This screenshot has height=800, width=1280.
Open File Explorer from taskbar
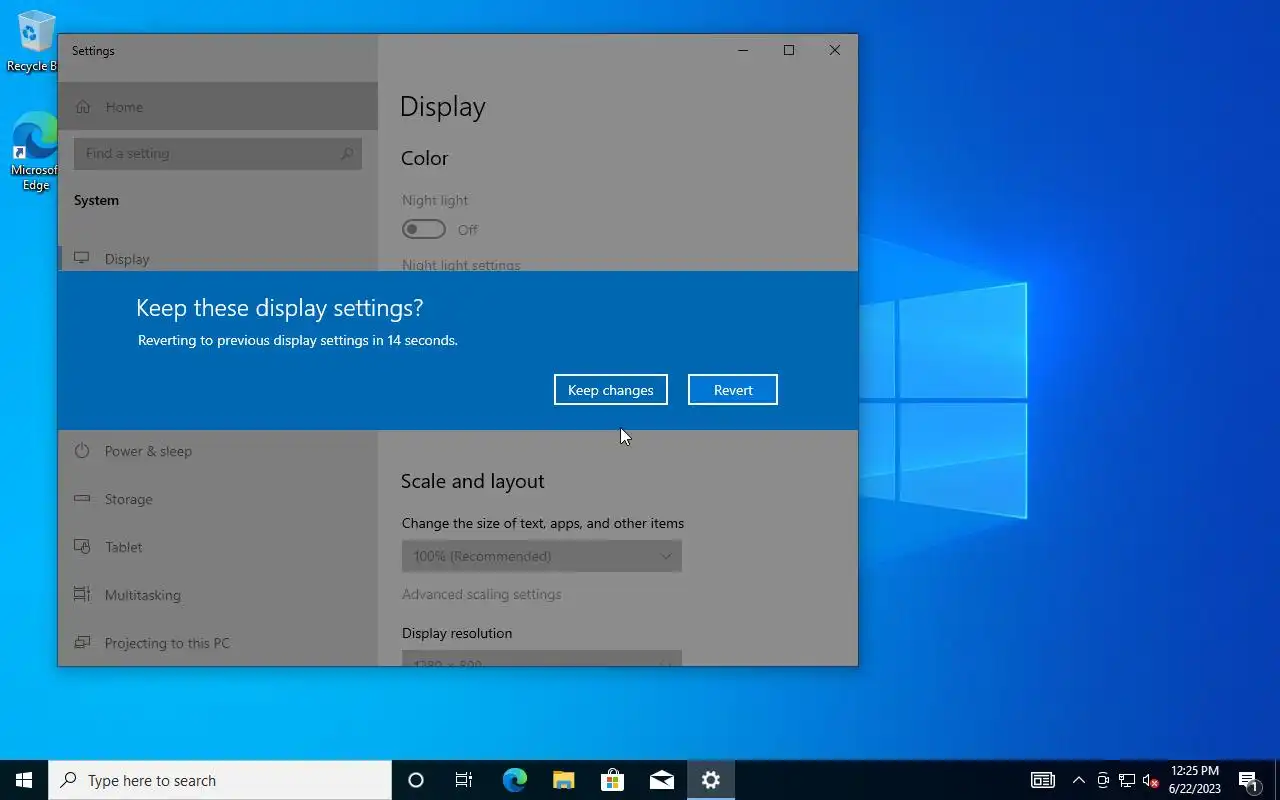[563, 780]
